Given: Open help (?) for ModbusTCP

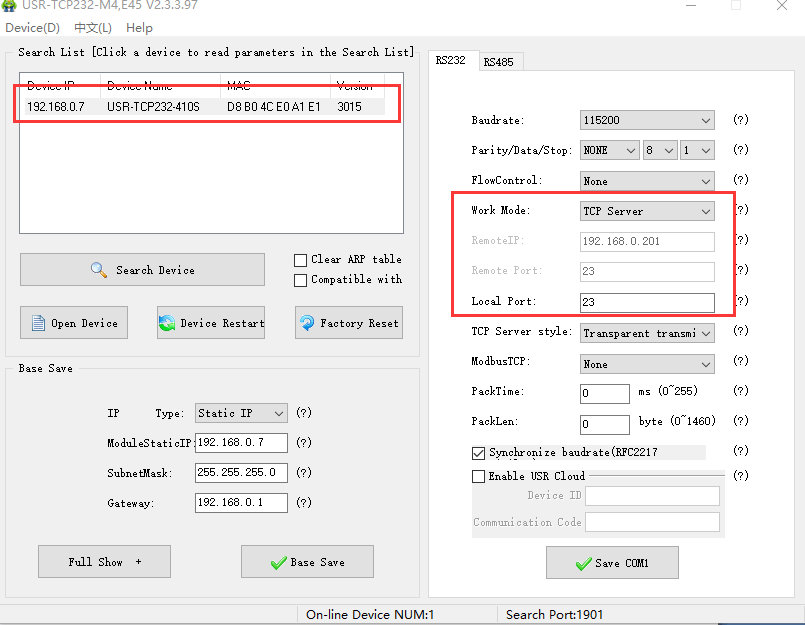Looking at the screenshot, I should tap(741, 361).
